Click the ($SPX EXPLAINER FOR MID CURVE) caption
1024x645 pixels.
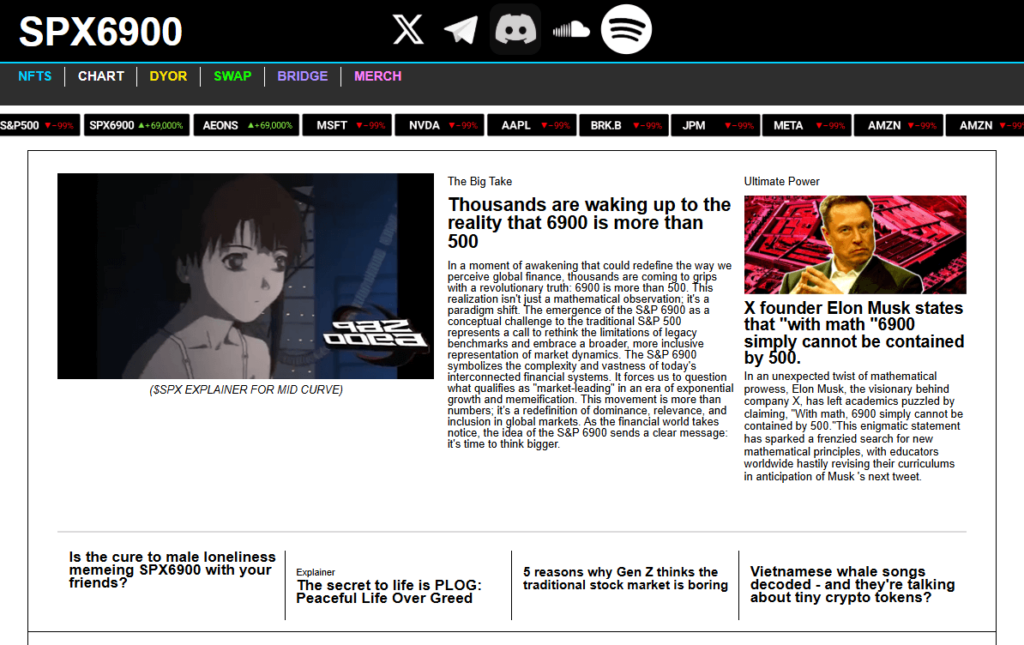coord(246,390)
